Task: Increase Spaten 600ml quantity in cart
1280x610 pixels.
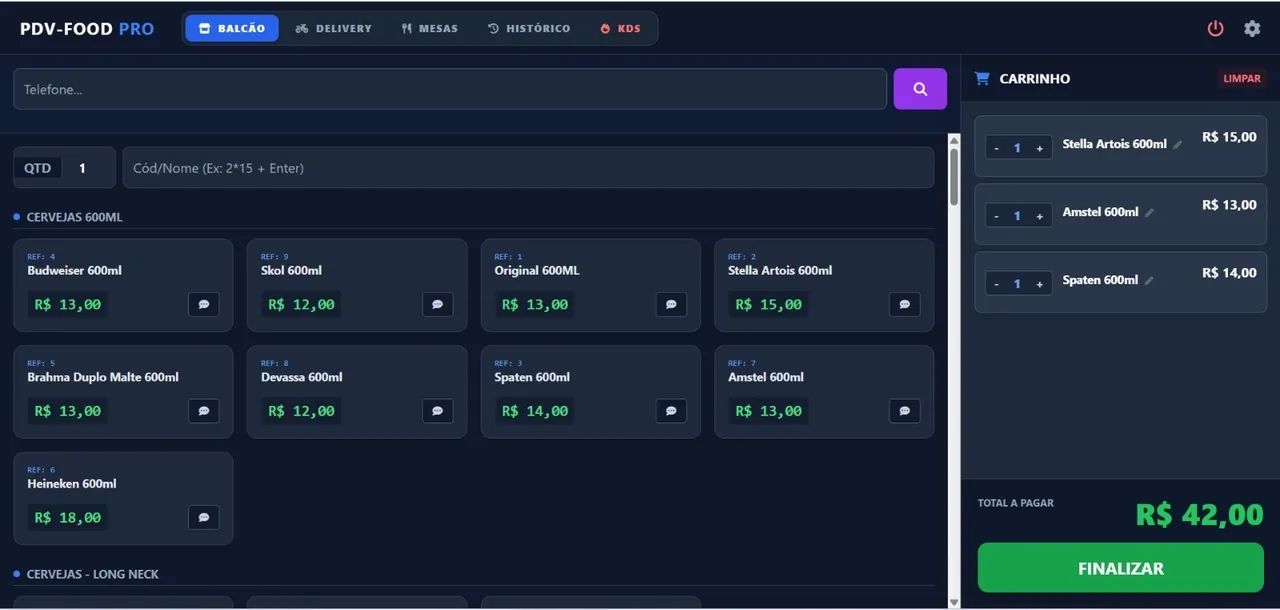Action: (x=1040, y=284)
